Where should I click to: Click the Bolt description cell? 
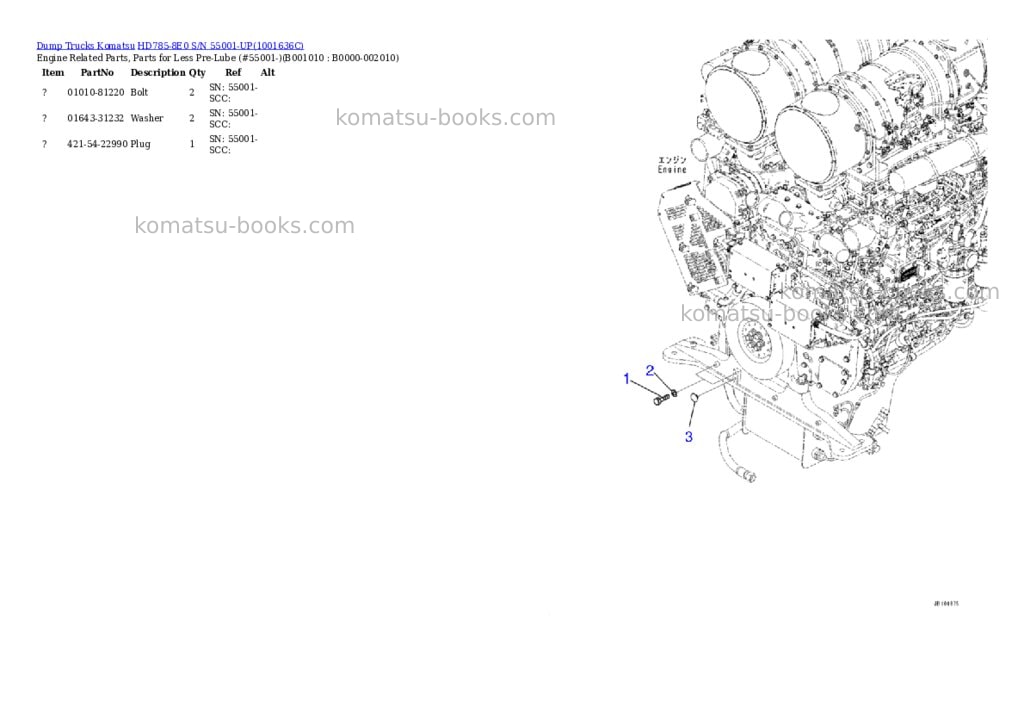[139, 93]
